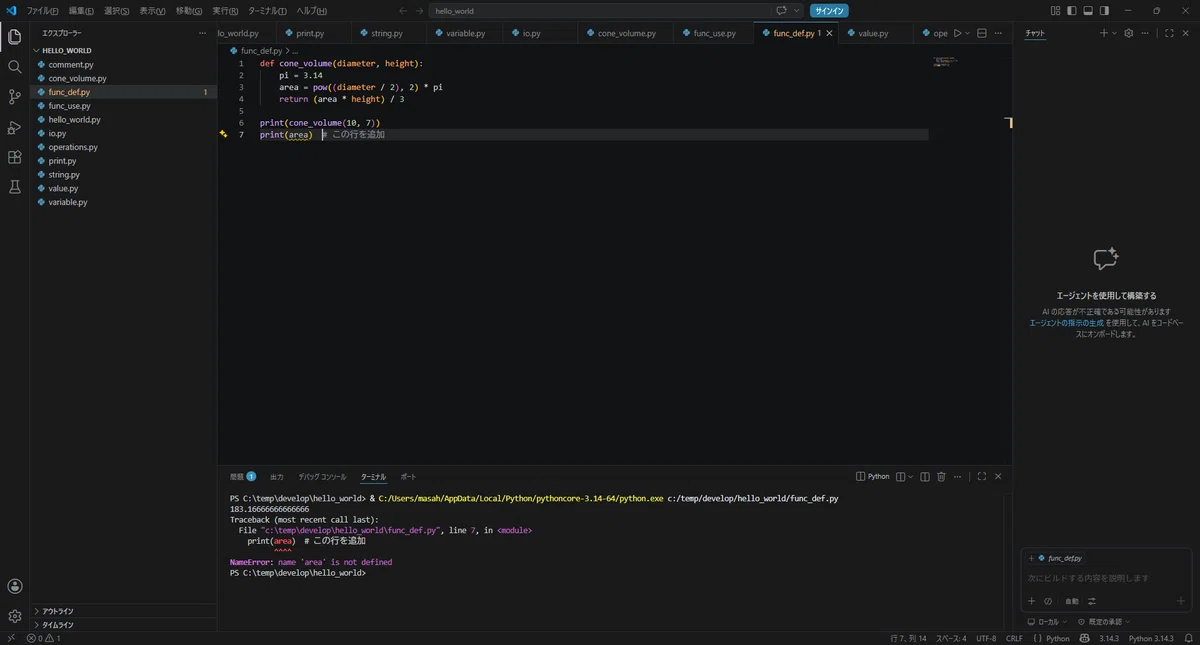Open the Explorer view in activity bar

(x=14, y=36)
